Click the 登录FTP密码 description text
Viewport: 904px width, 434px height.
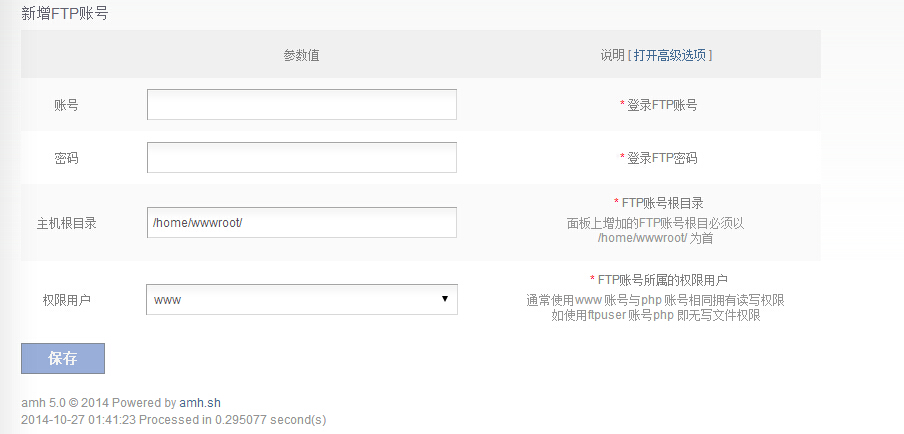pyautogui.click(x=661, y=158)
